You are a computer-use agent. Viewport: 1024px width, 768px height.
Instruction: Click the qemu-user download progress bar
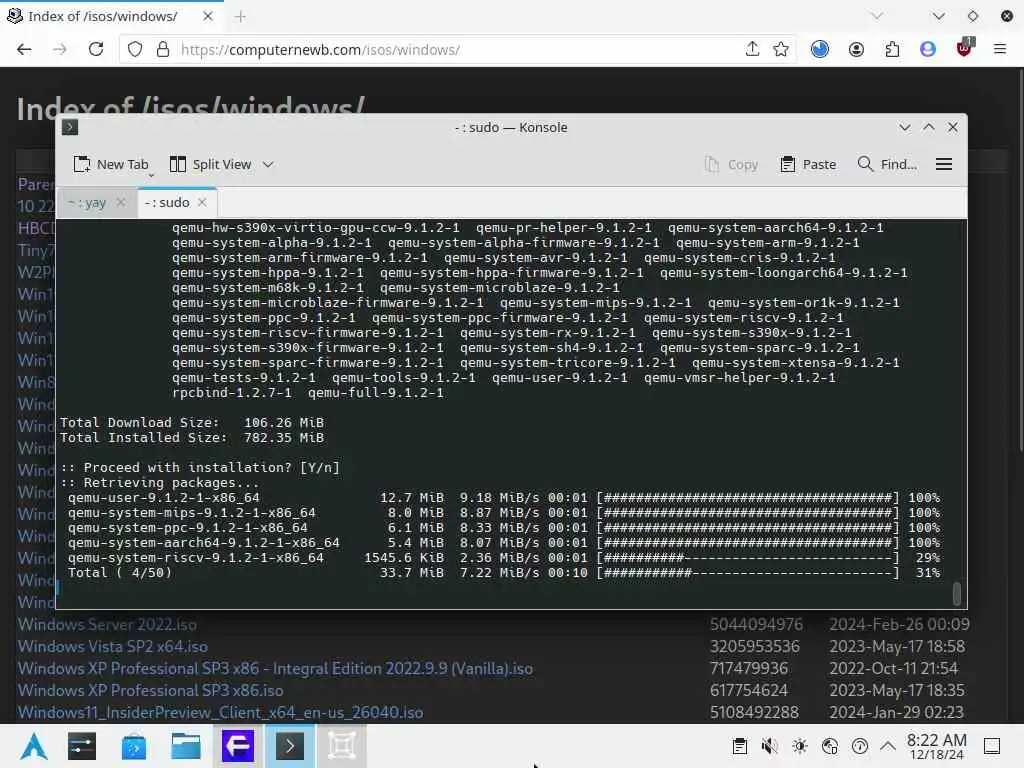[x=748, y=498]
